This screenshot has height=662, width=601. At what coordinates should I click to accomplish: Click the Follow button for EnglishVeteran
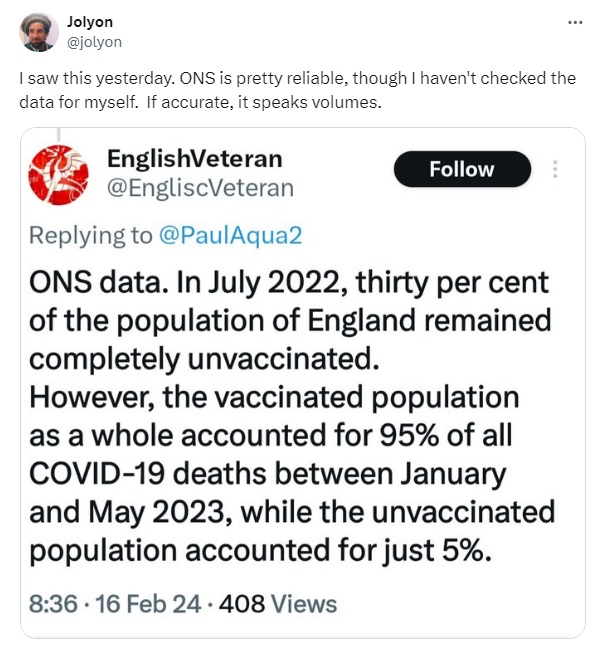click(462, 169)
